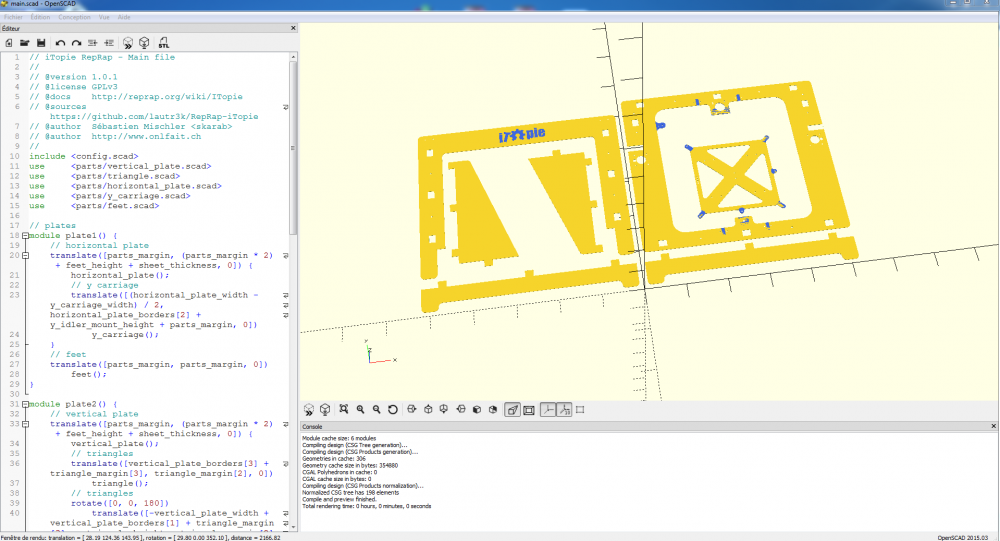1000x541 pixels.
Task: Zoom in on the 3D view
Action: pyautogui.click(x=360, y=410)
